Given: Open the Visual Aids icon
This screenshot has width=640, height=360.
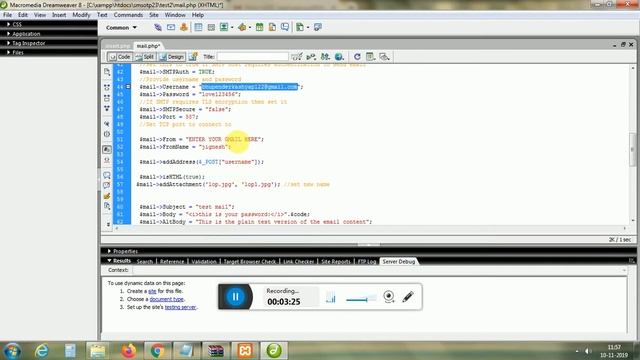Looking at the screenshot, I should tap(384, 57).
